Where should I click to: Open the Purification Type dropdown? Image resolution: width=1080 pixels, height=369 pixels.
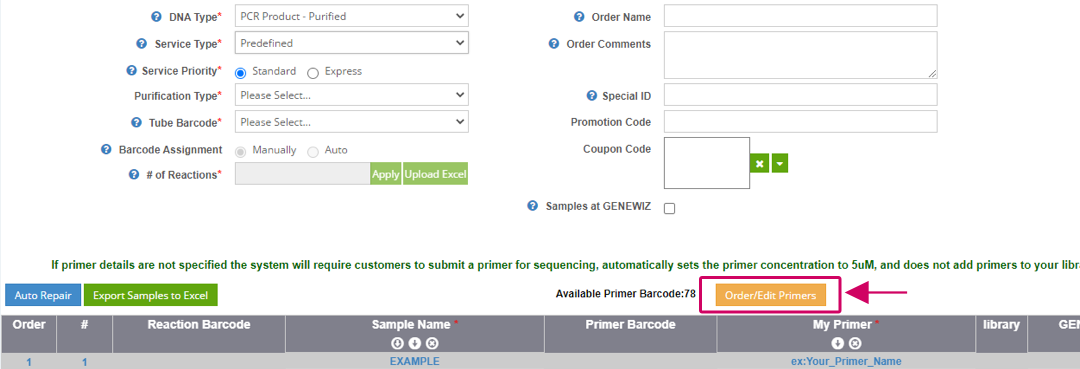click(351, 95)
